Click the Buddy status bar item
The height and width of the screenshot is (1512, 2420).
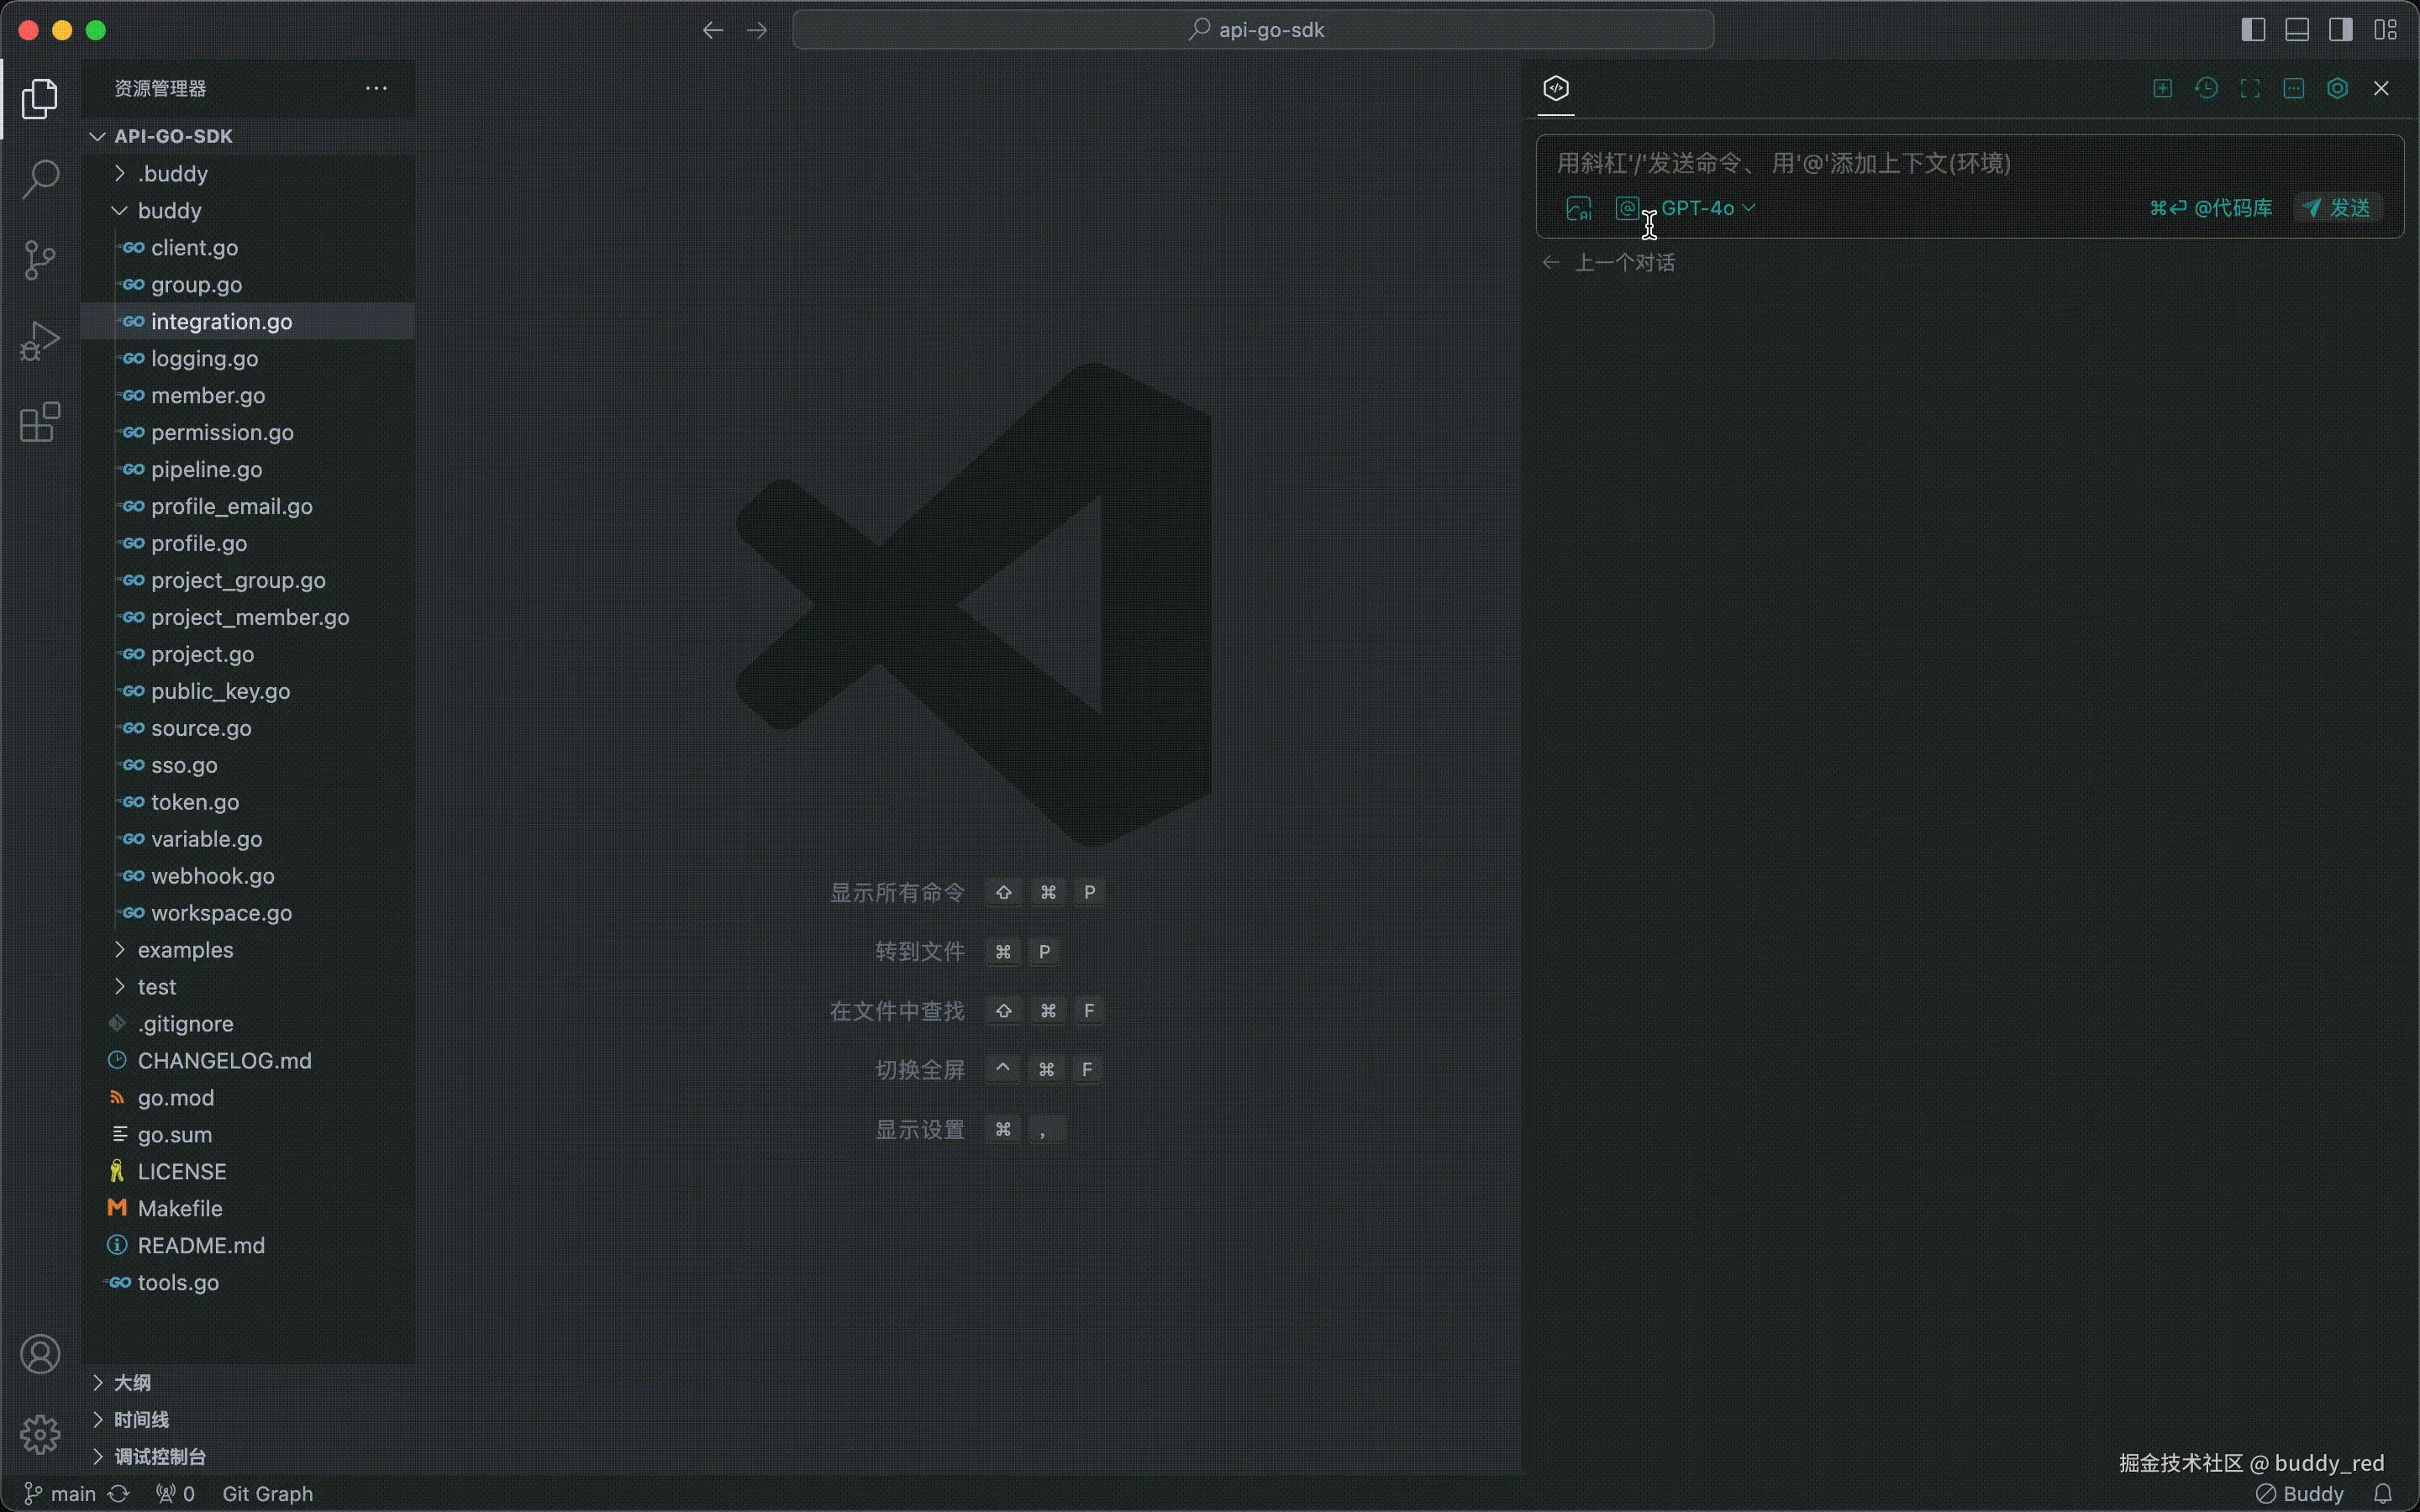[2300, 1493]
